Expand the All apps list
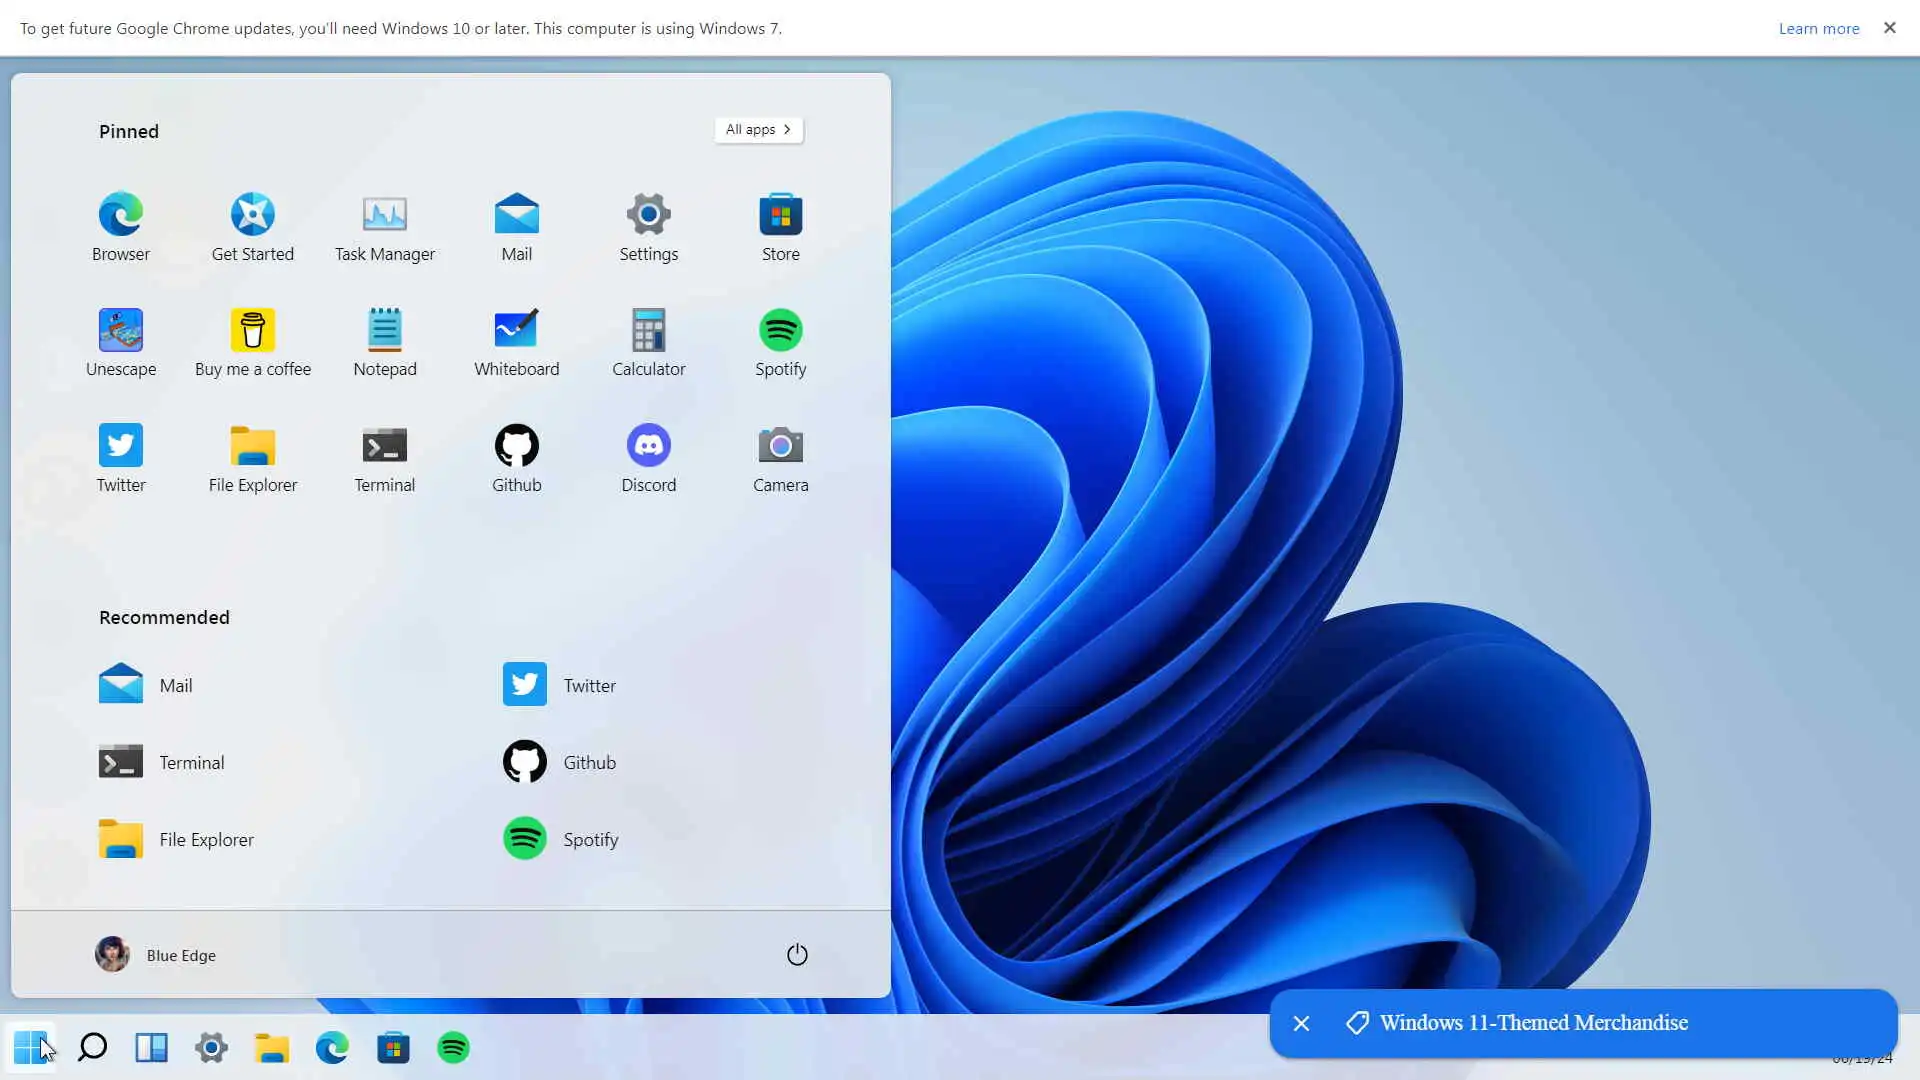Viewport: 1920px width, 1080px height. pyautogui.click(x=758, y=130)
